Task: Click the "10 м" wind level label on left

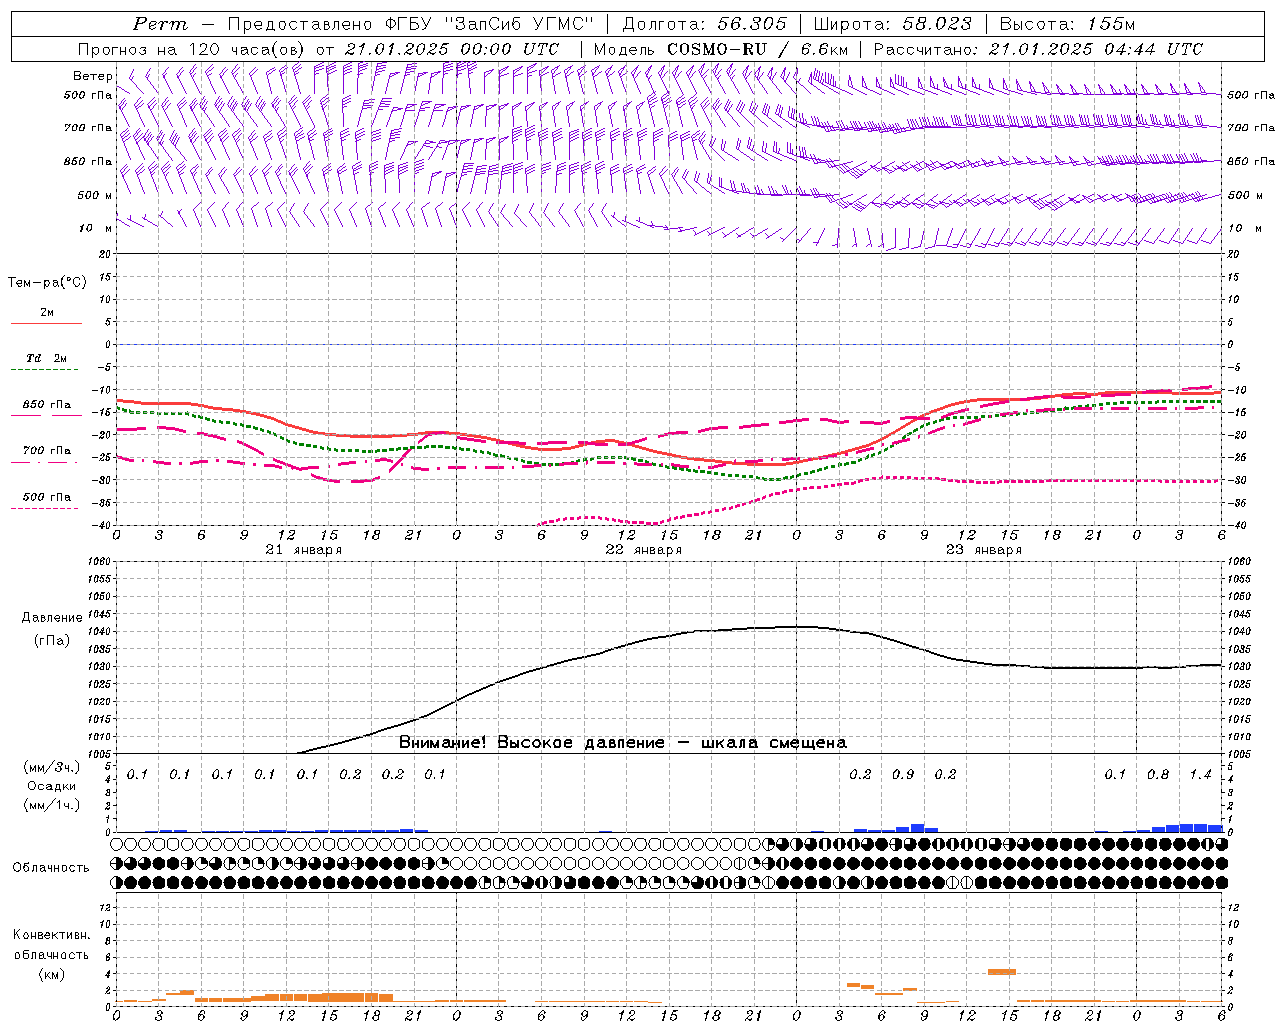Action: pyautogui.click(x=96, y=229)
